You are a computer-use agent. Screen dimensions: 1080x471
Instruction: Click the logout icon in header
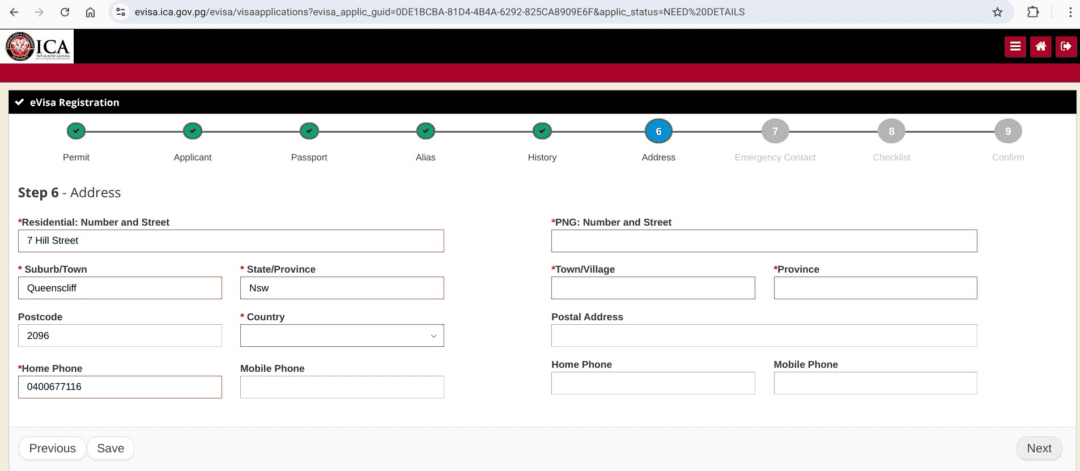(x=1066, y=46)
